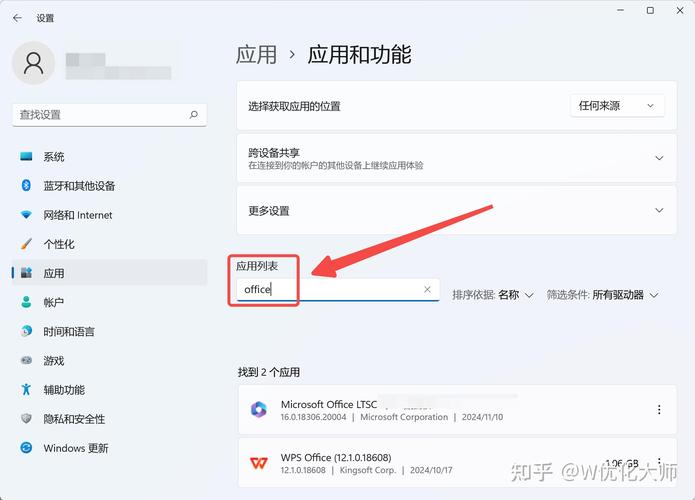
Task: Open the 任何来源 dropdown
Action: [617, 105]
